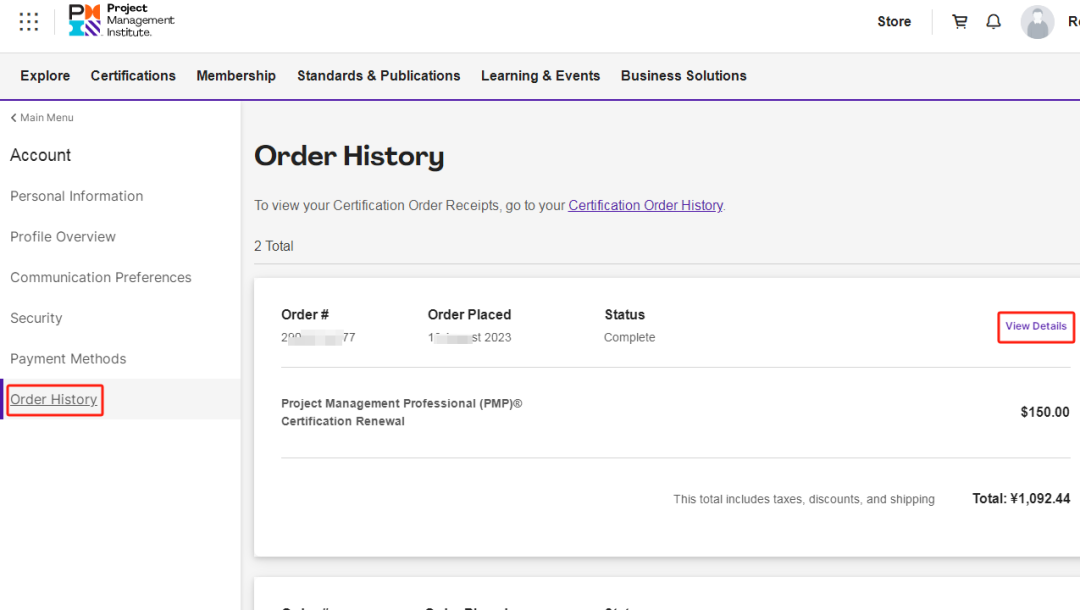Open Standards & Publications menu
Image resolution: width=1080 pixels, height=610 pixels.
click(x=378, y=76)
